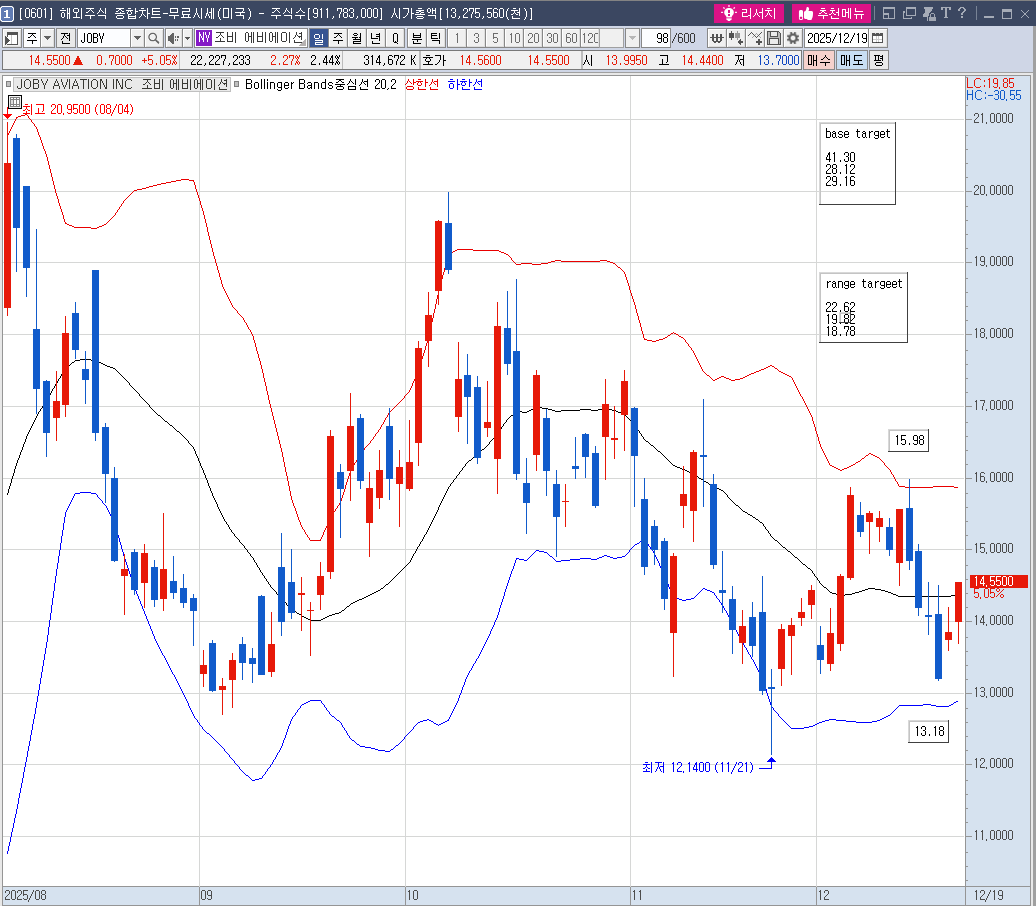Open the 리서치 research menu

tap(749, 13)
